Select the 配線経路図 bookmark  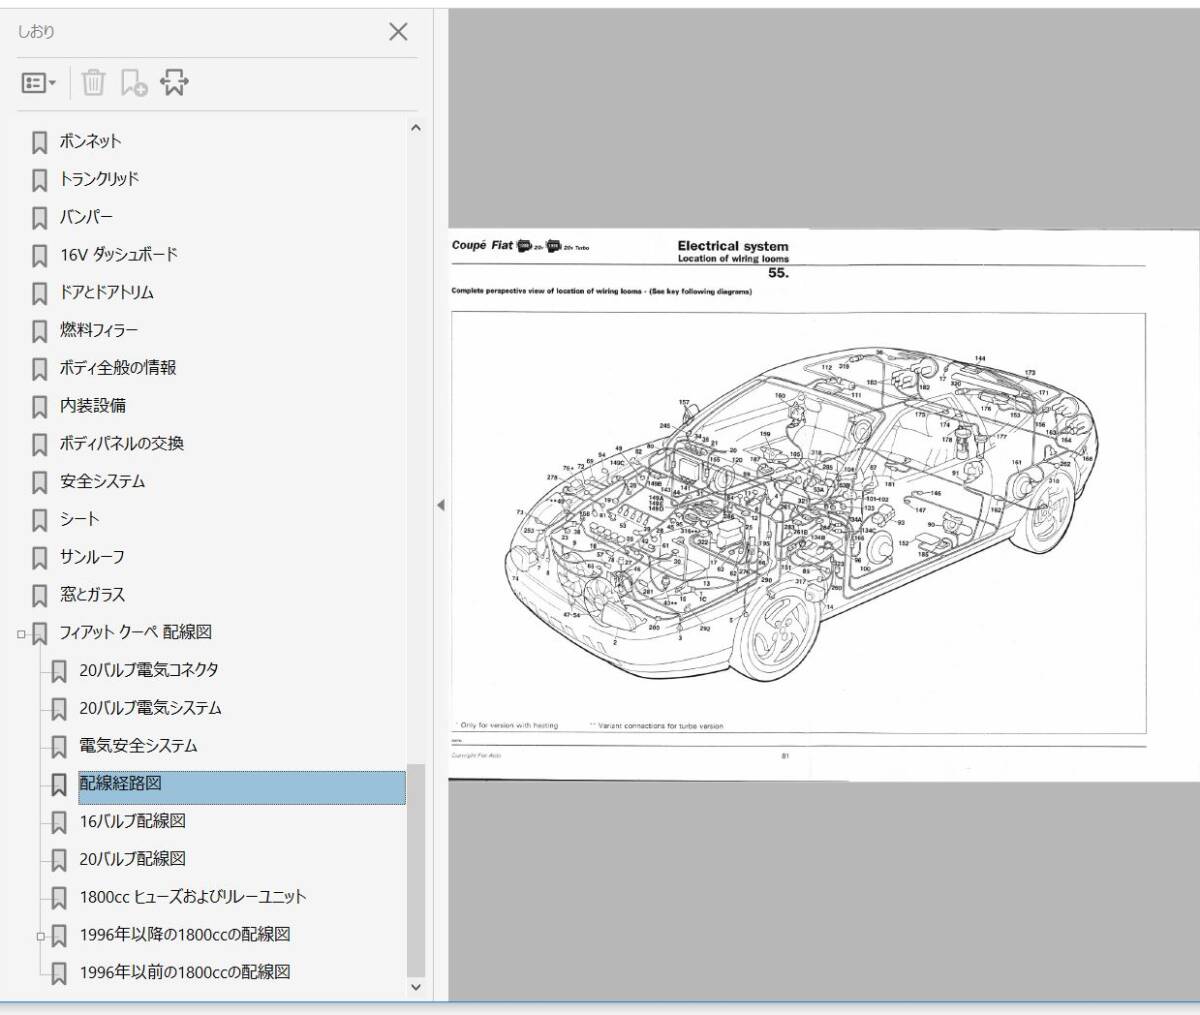click(x=120, y=784)
